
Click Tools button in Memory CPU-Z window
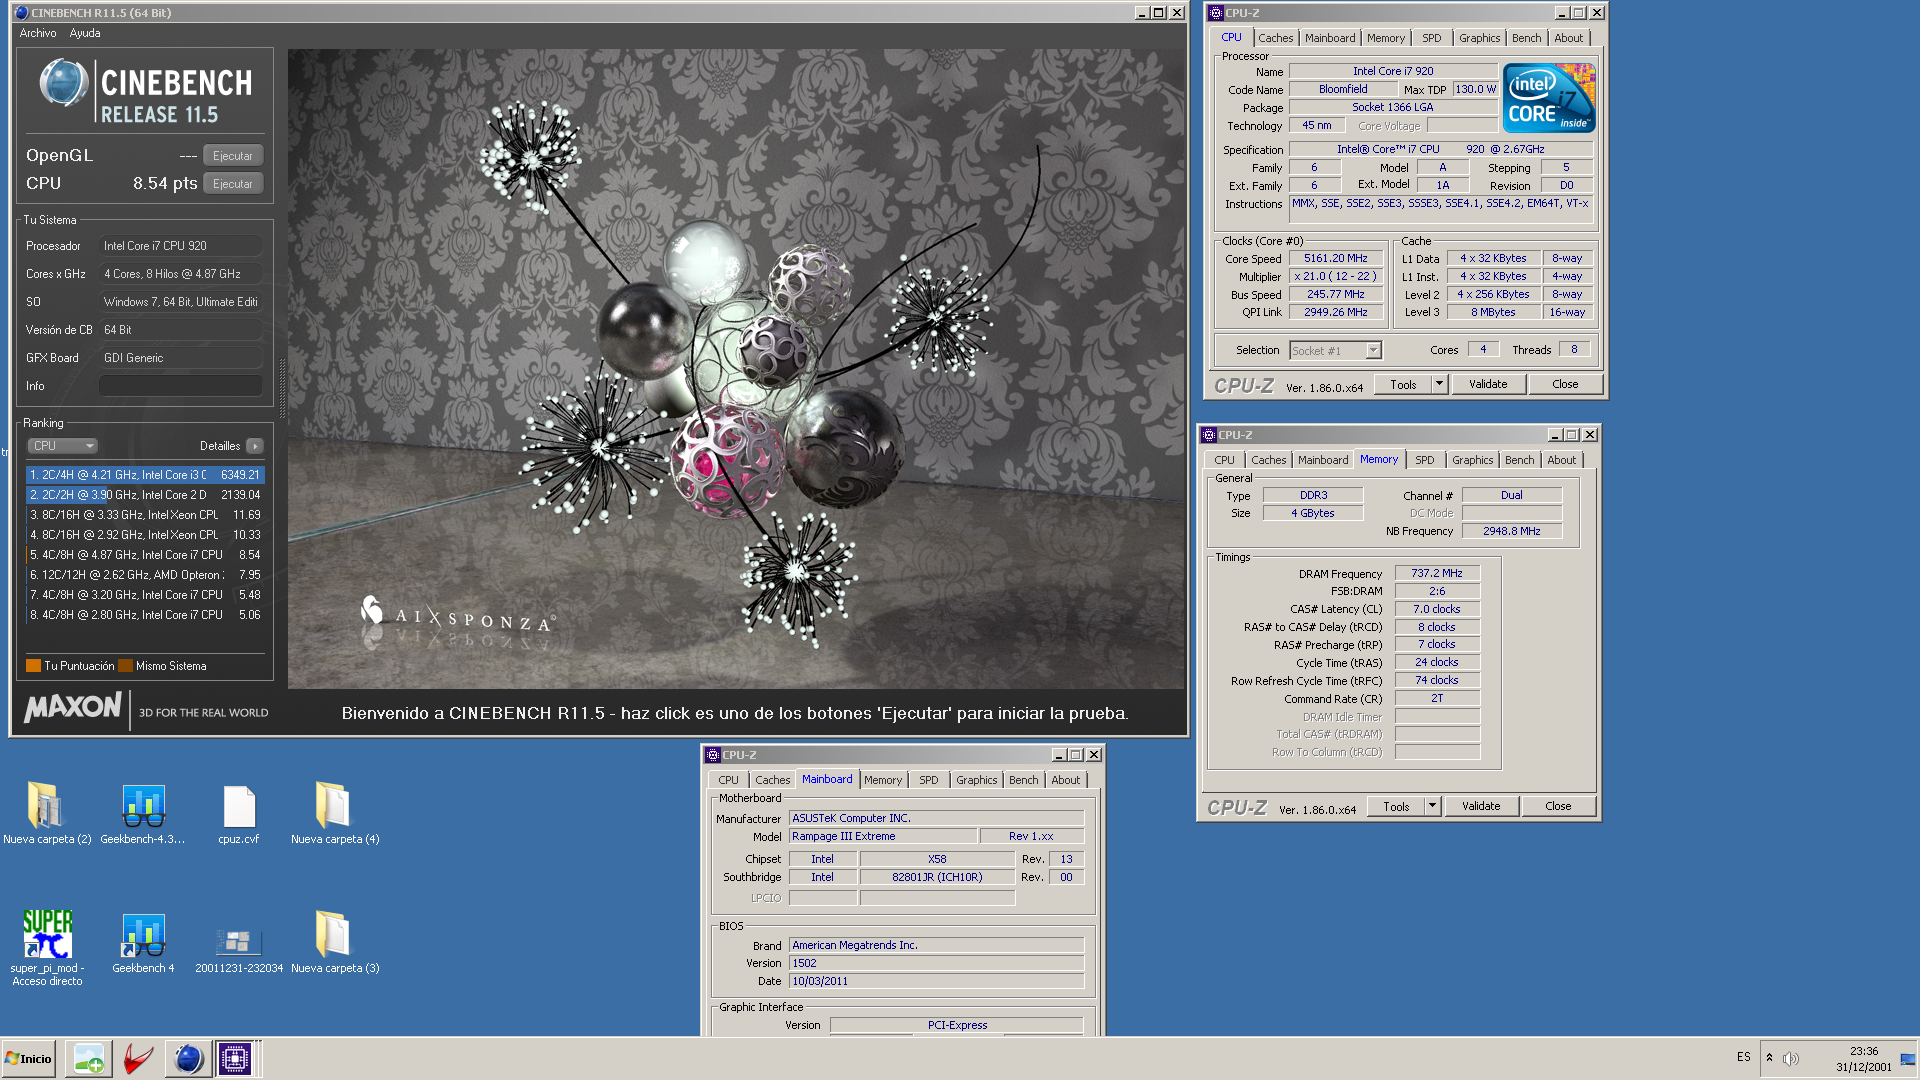click(1396, 807)
